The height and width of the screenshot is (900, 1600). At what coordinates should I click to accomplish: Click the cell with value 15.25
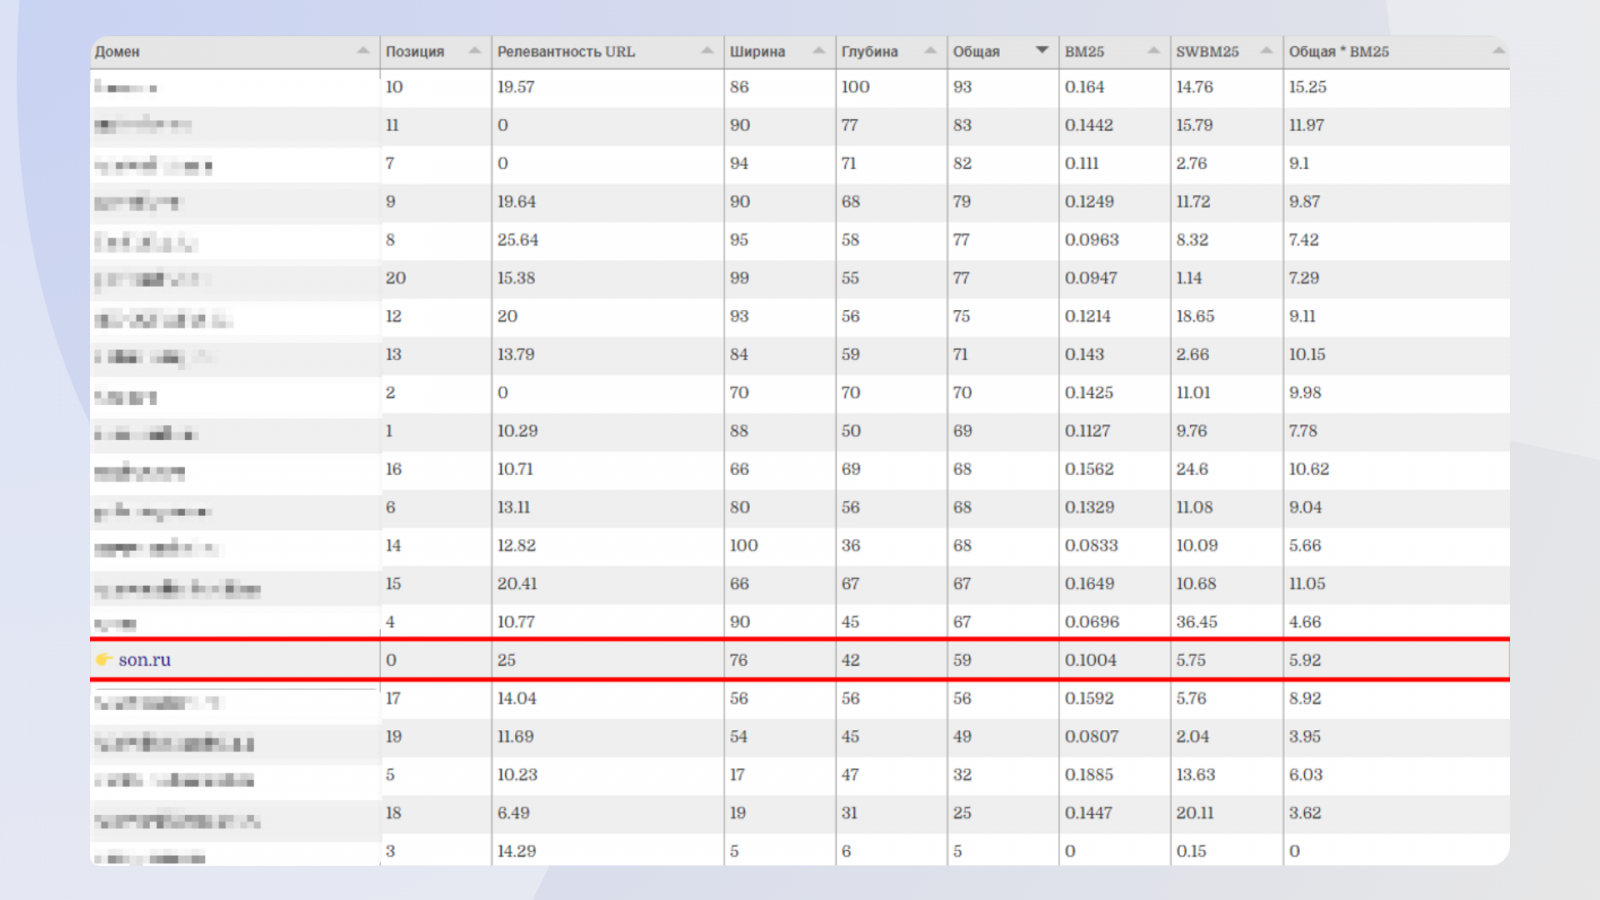(x=1308, y=87)
